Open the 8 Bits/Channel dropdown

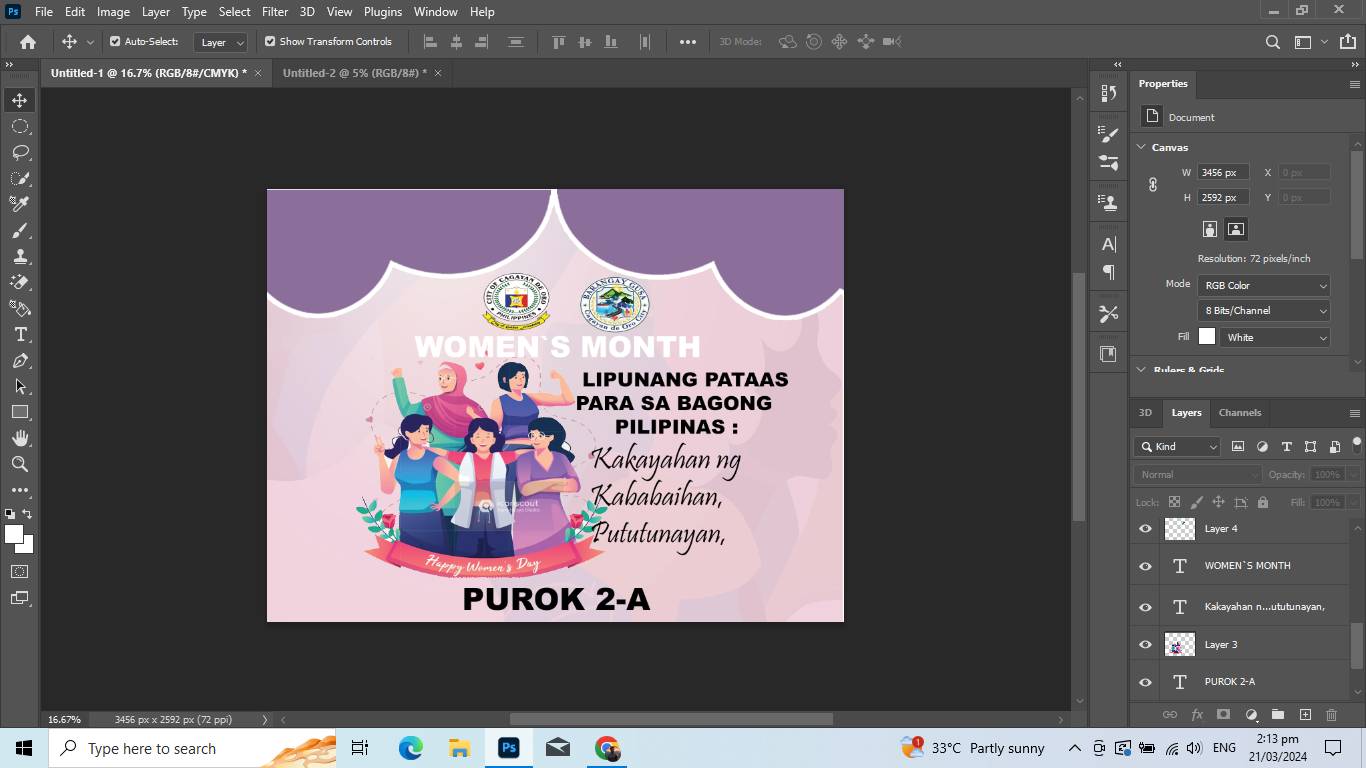pos(1264,311)
